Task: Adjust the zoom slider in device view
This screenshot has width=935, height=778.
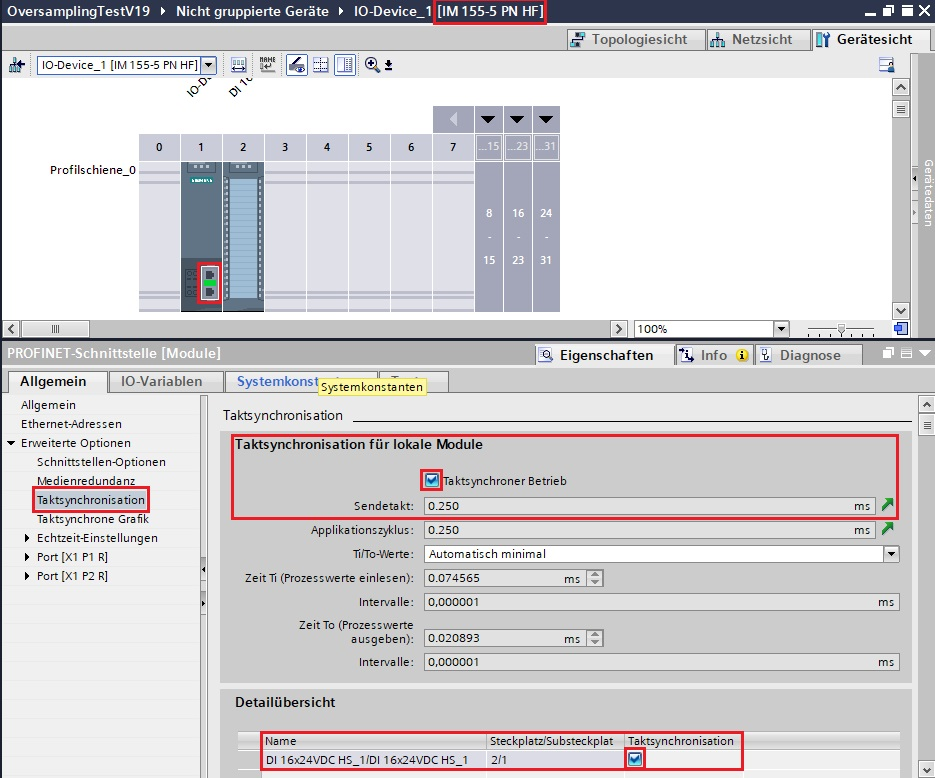Action: click(x=841, y=329)
